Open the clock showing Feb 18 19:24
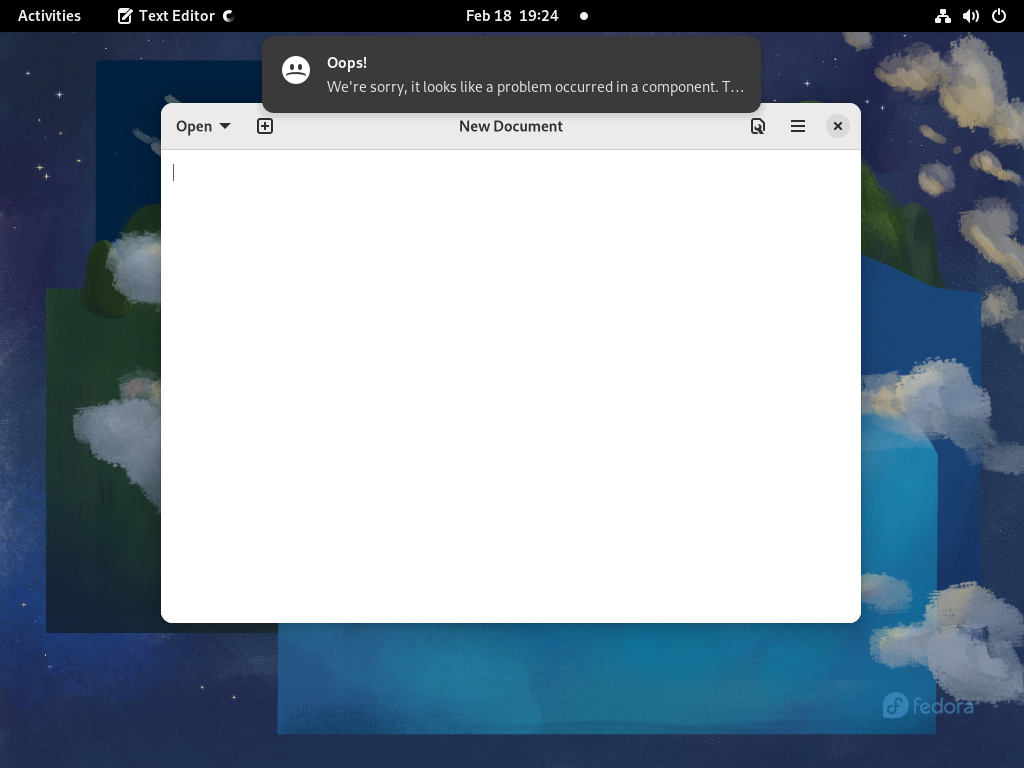 pos(512,16)
